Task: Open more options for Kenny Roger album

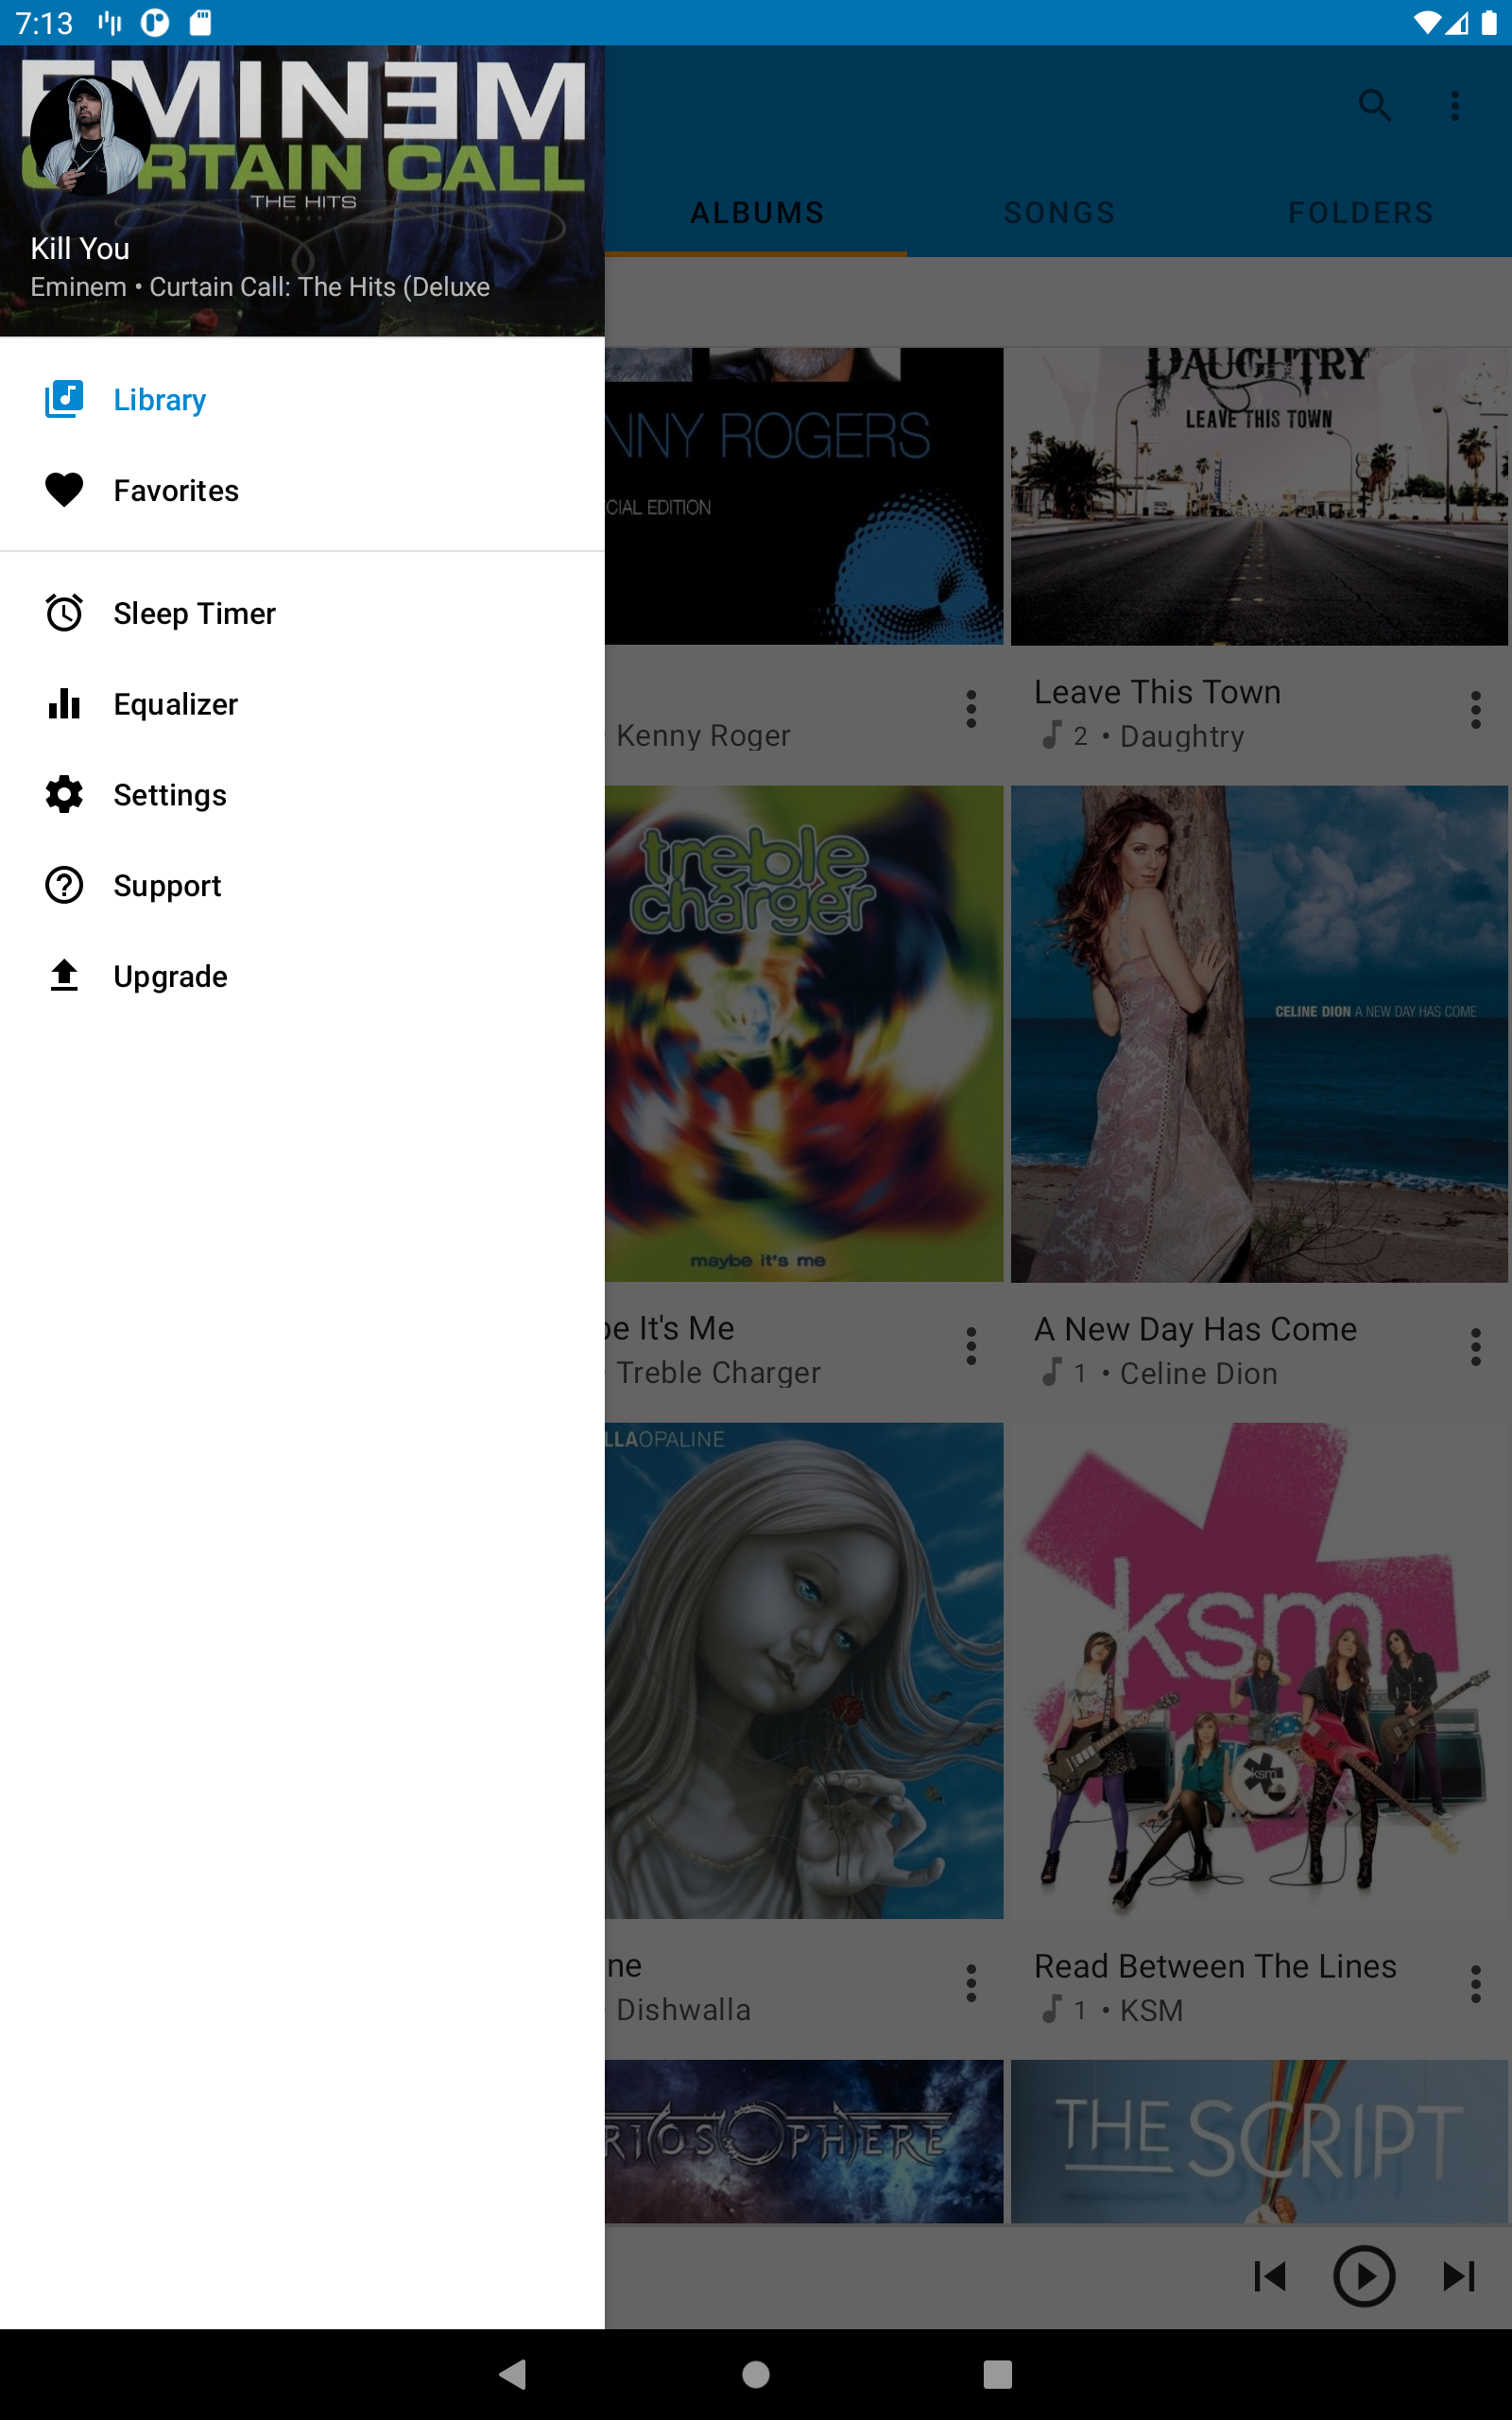Action: point(971,709)
